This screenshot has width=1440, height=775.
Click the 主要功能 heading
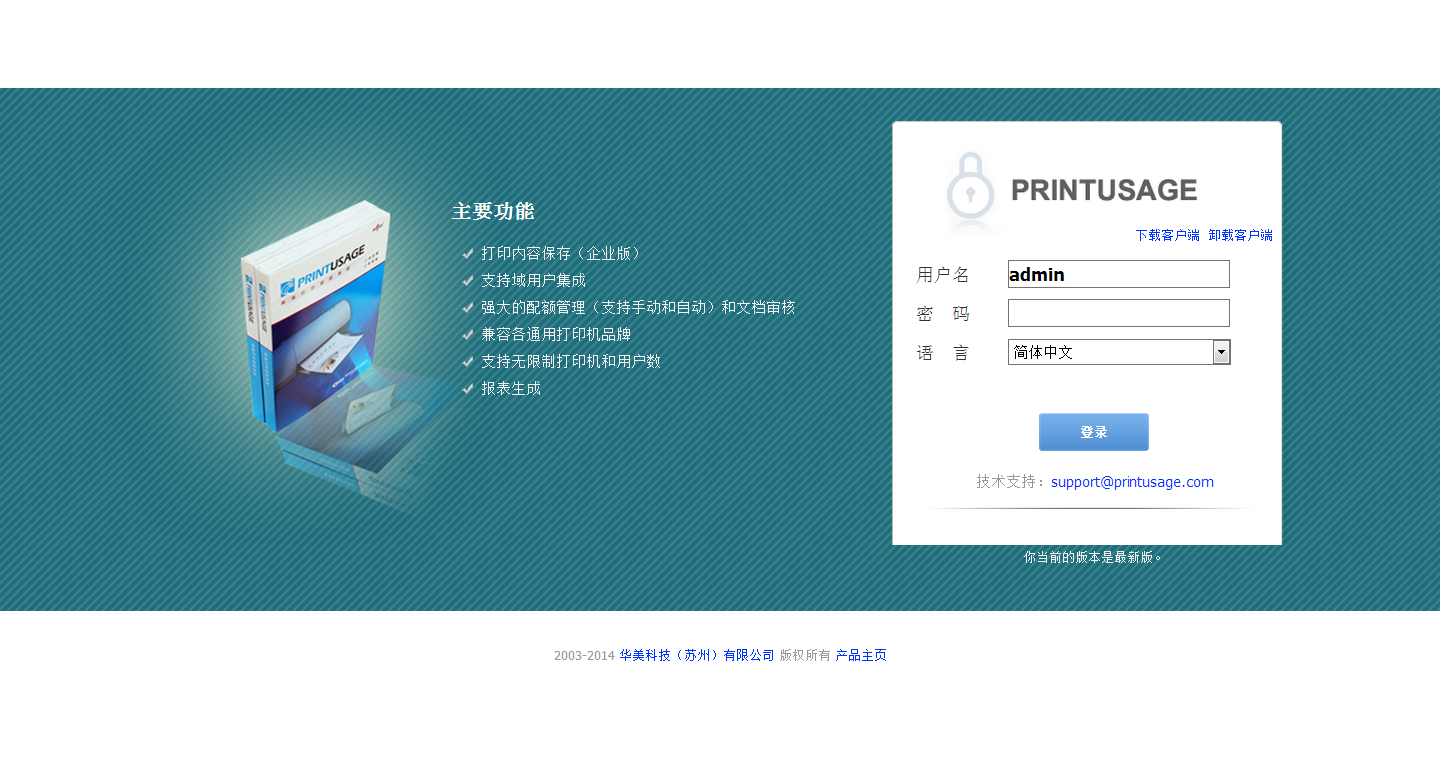(493, 211)
